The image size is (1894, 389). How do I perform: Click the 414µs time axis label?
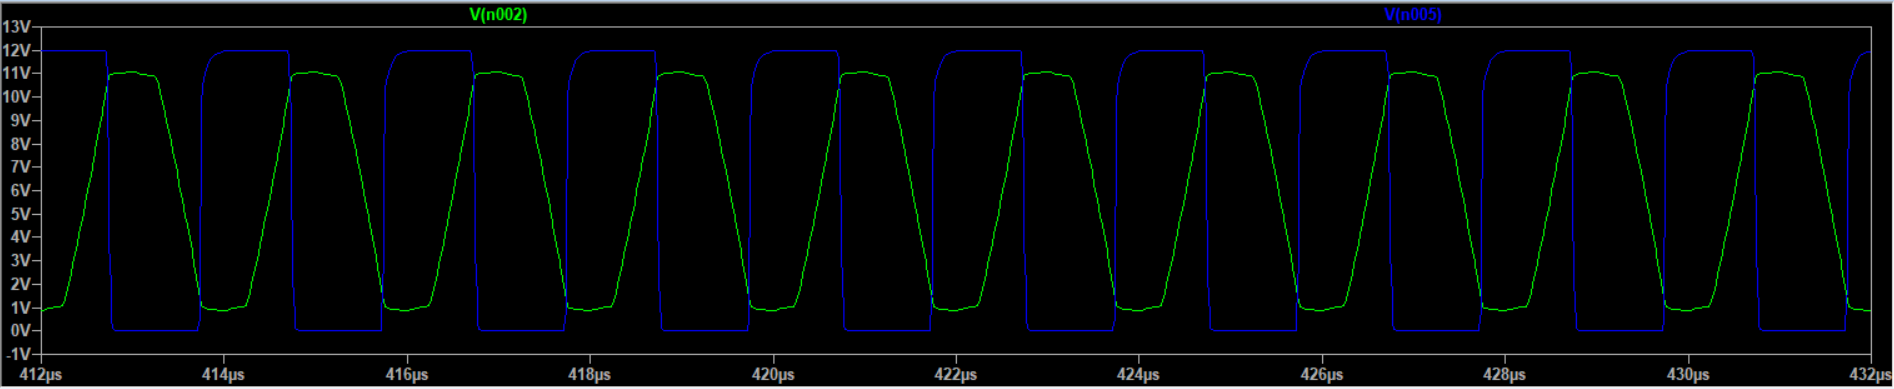(223, 375)
